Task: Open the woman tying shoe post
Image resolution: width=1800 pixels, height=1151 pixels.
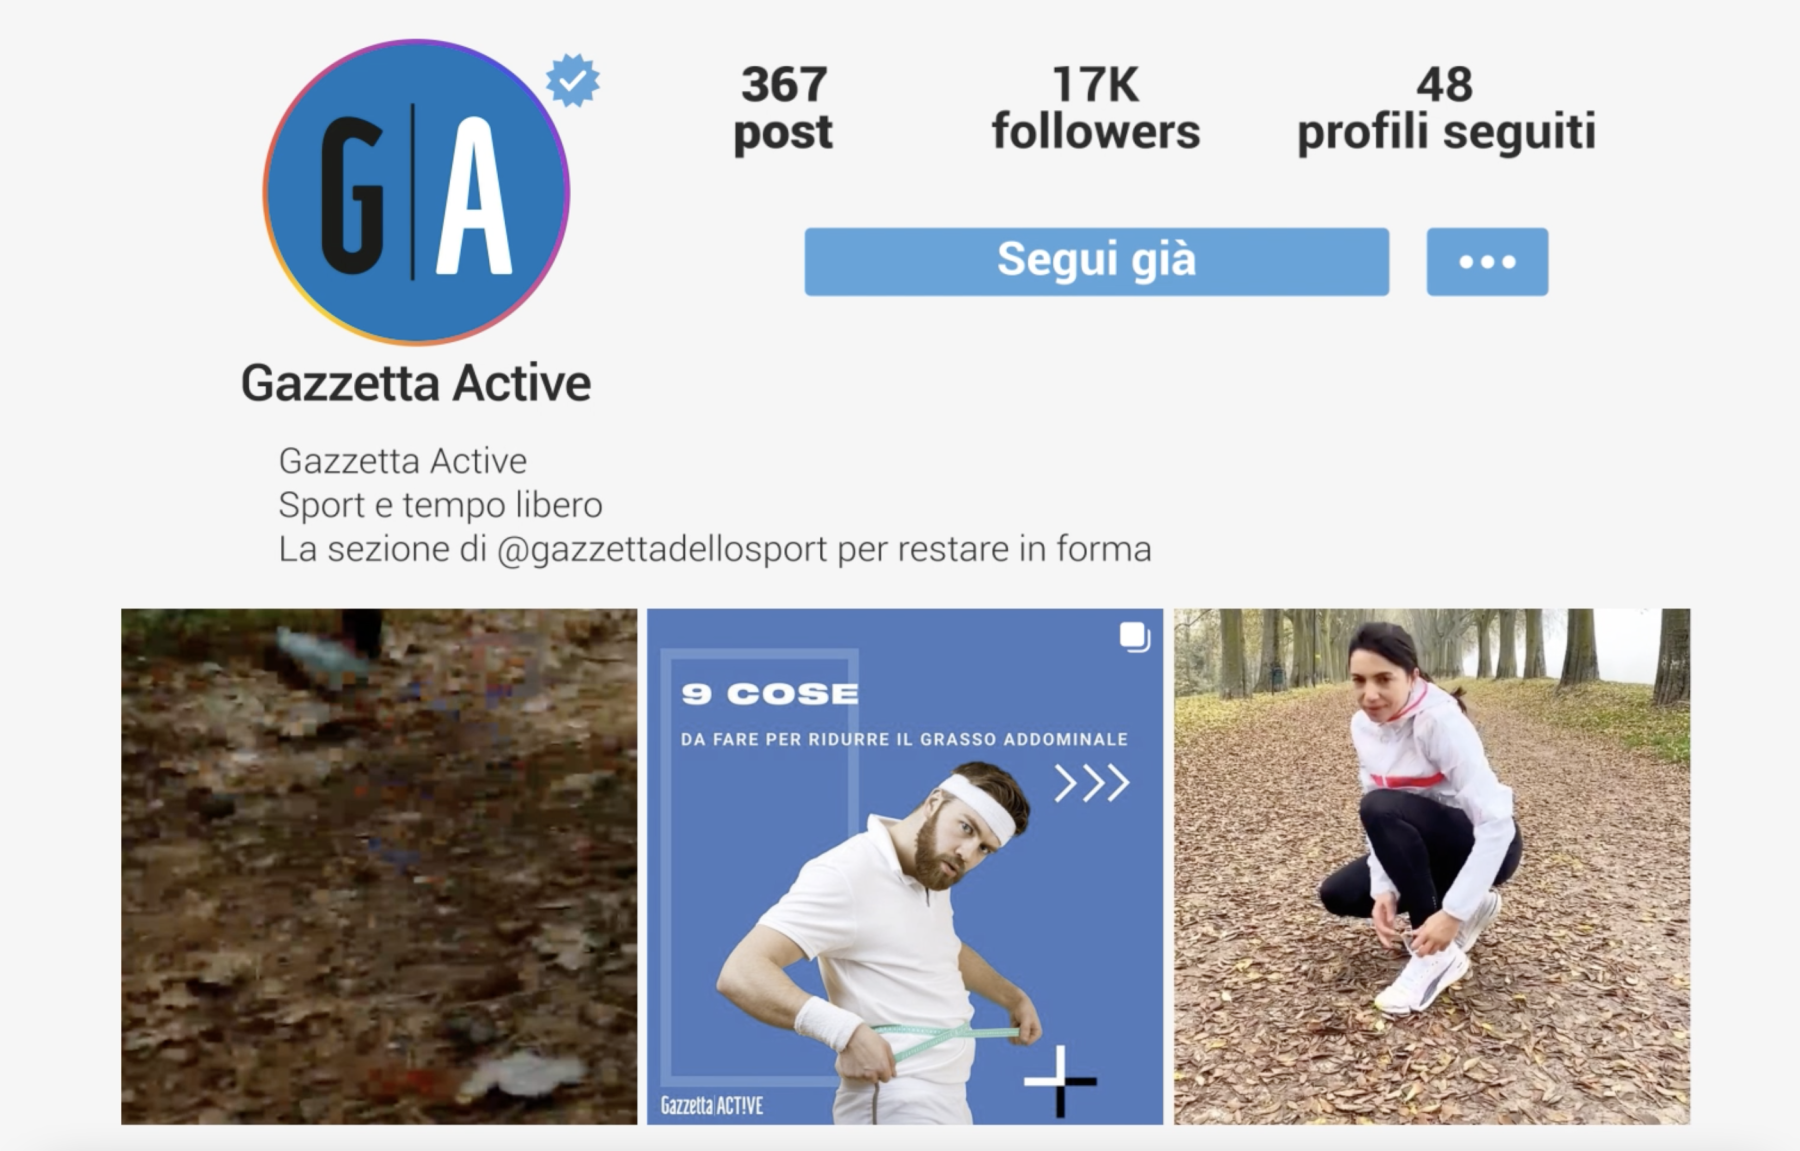Action: [1432, 866]
